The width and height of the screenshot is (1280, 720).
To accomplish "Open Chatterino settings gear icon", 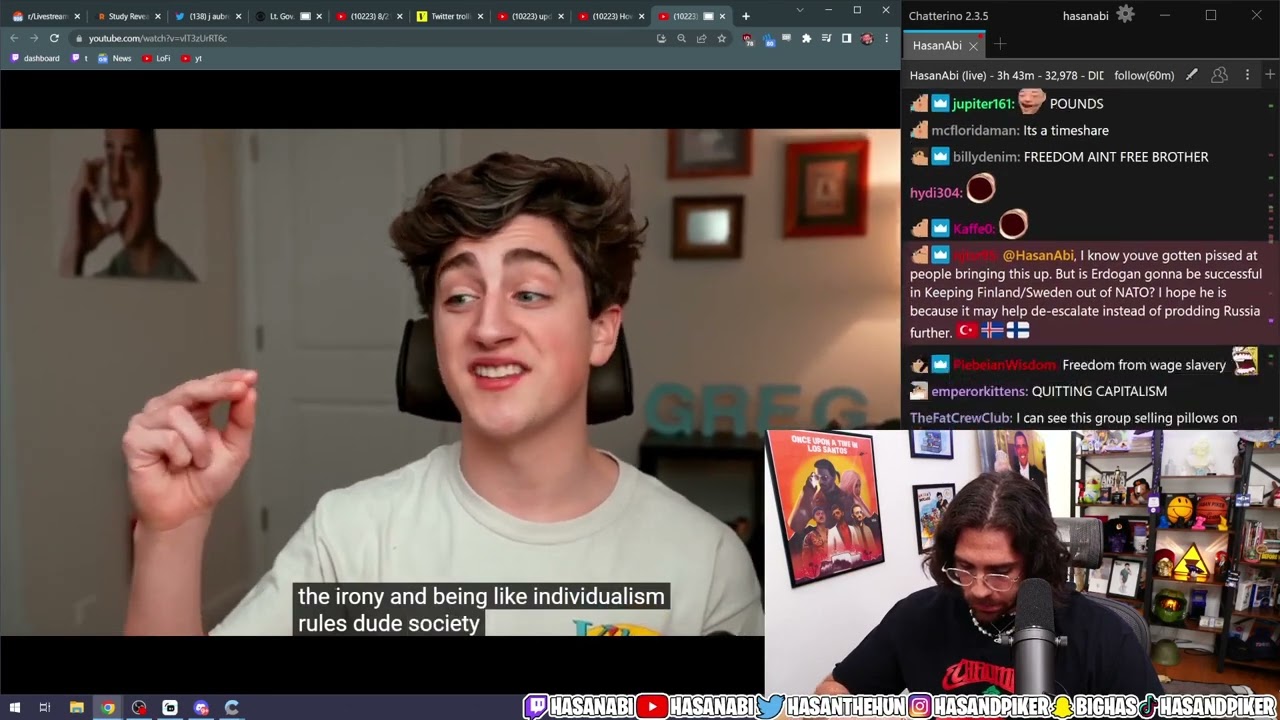I will pos(1125,14).
